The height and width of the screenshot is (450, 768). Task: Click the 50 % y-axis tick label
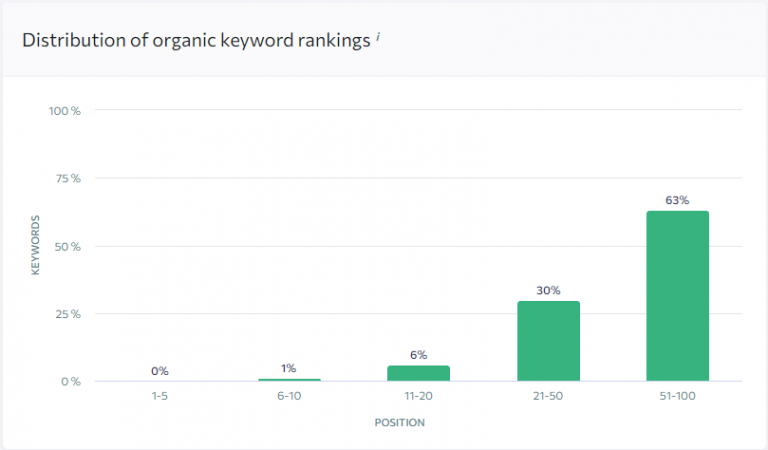pos(67,247)
